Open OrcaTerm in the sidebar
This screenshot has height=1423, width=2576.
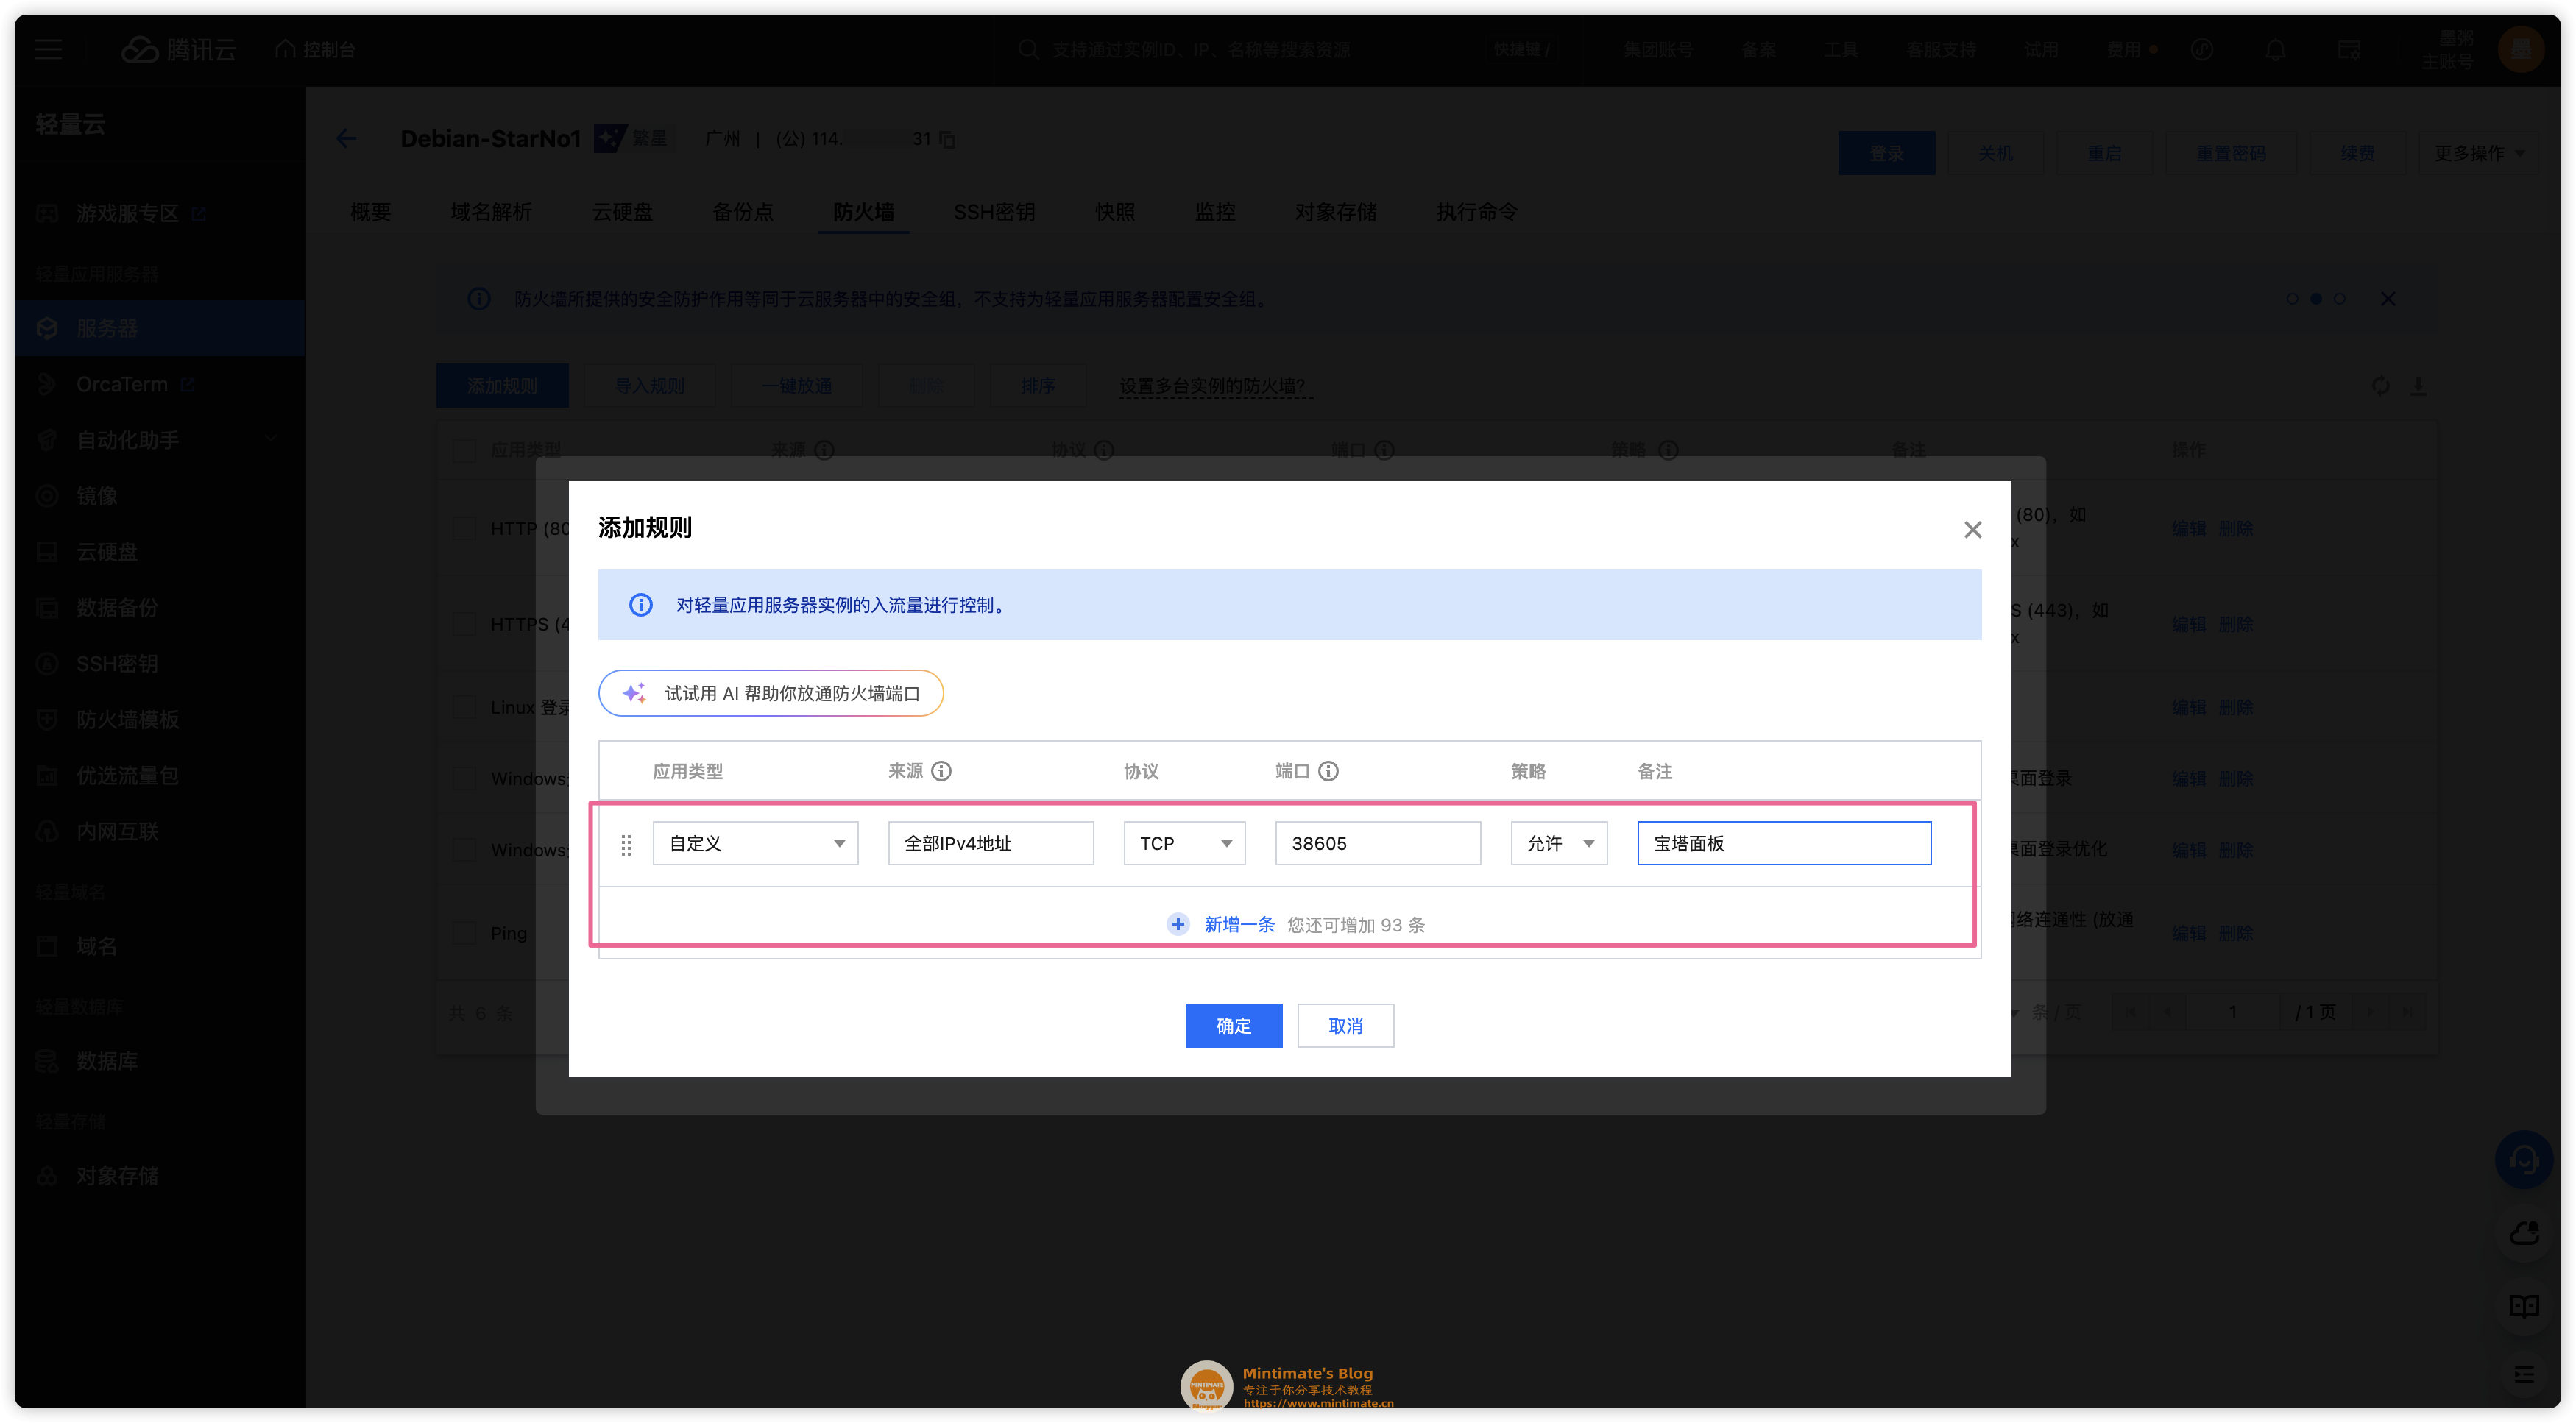[160, 384]
